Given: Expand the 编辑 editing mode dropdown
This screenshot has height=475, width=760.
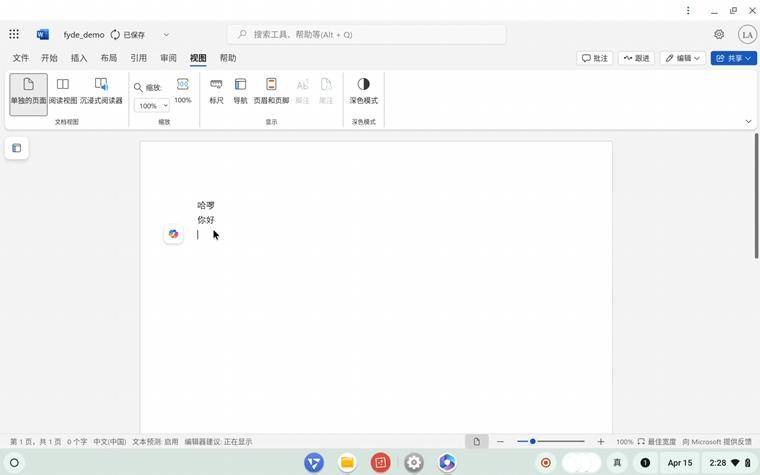Looking at the screenshot, I should (x=683, y=58).
